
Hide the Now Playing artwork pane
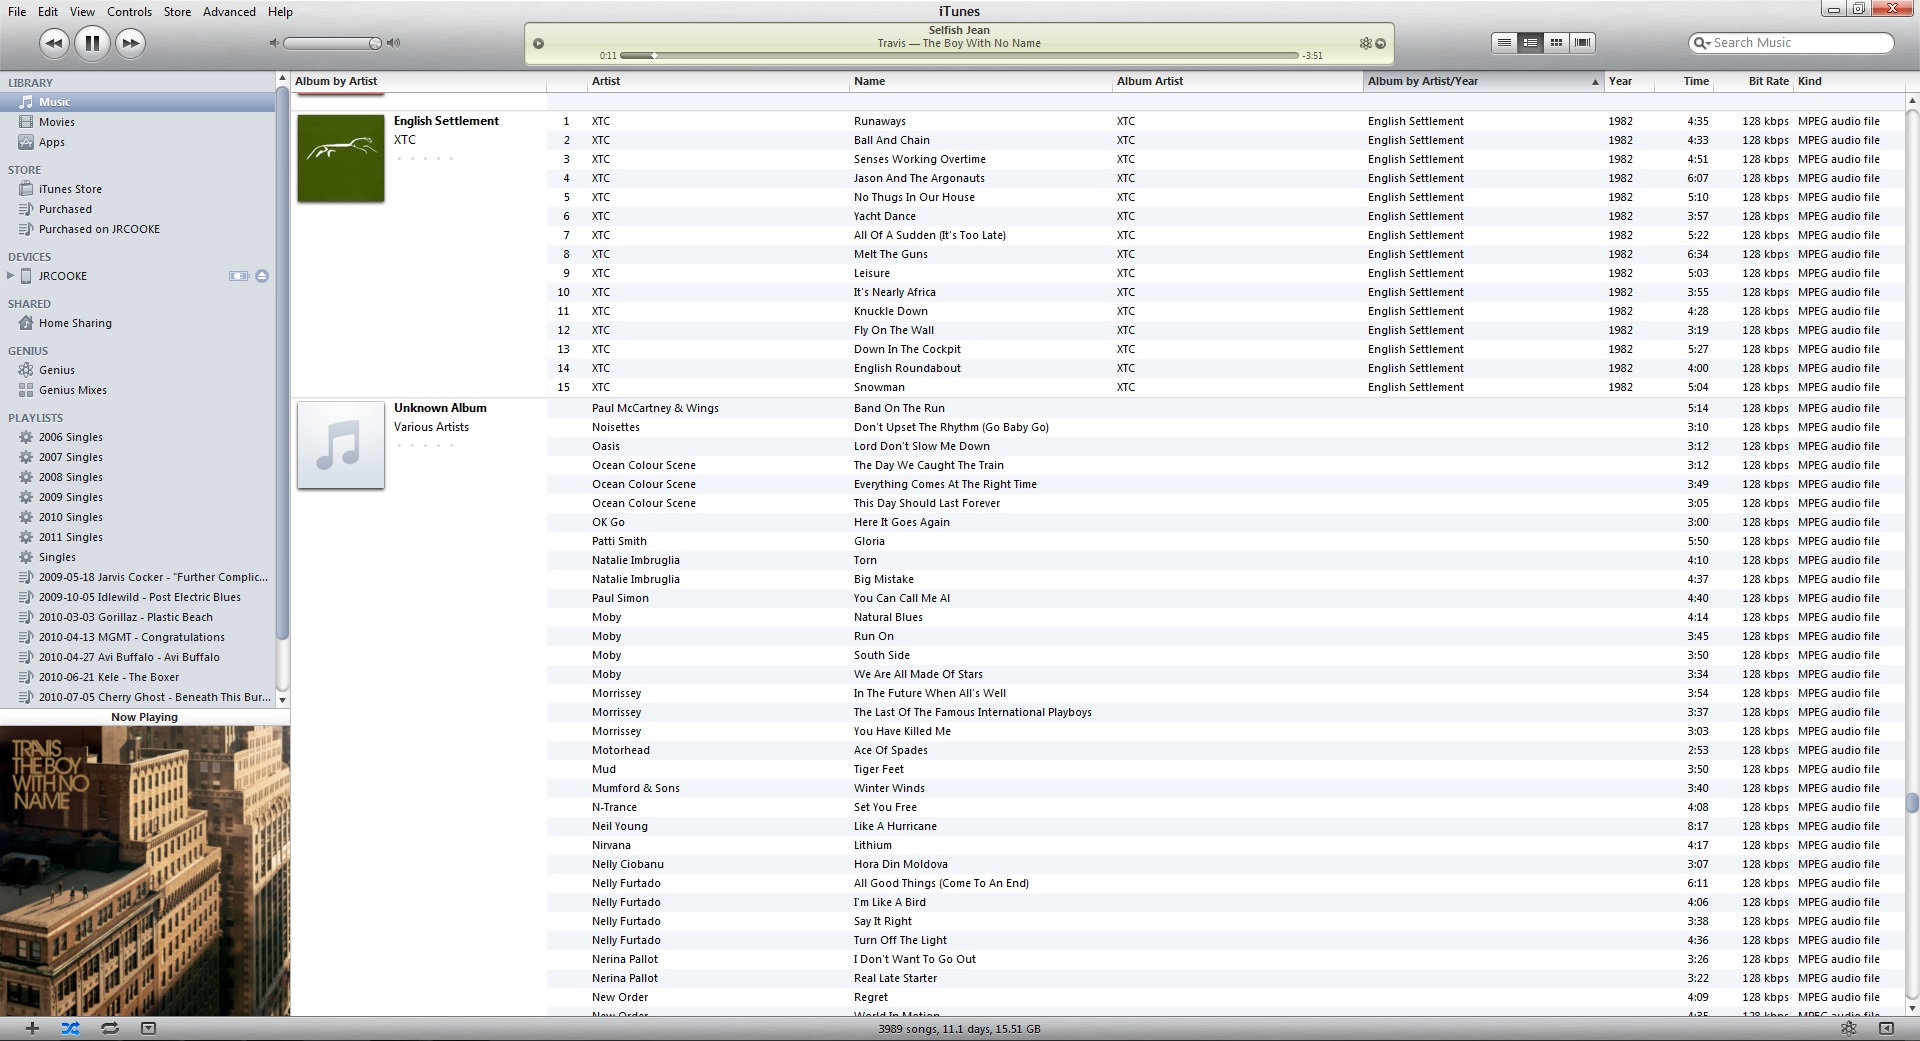click(x=148, y=1028)
